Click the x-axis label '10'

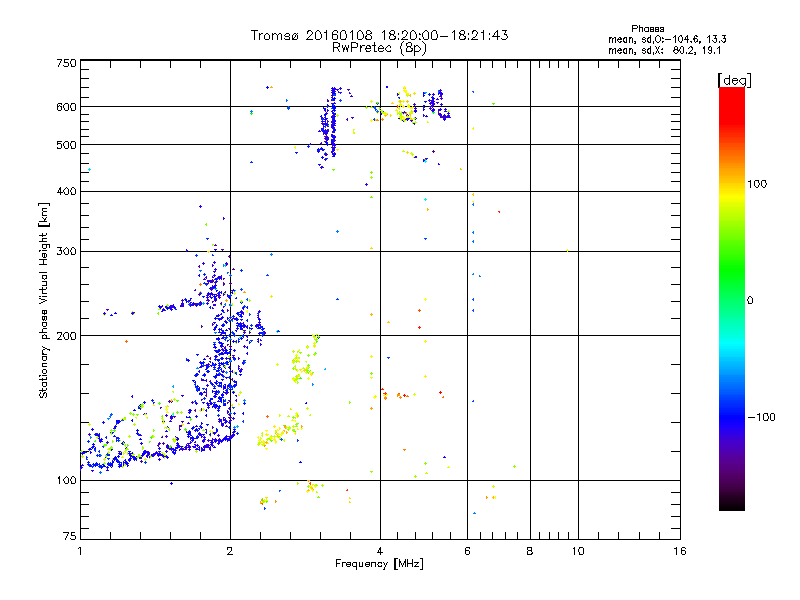(578, 551)
